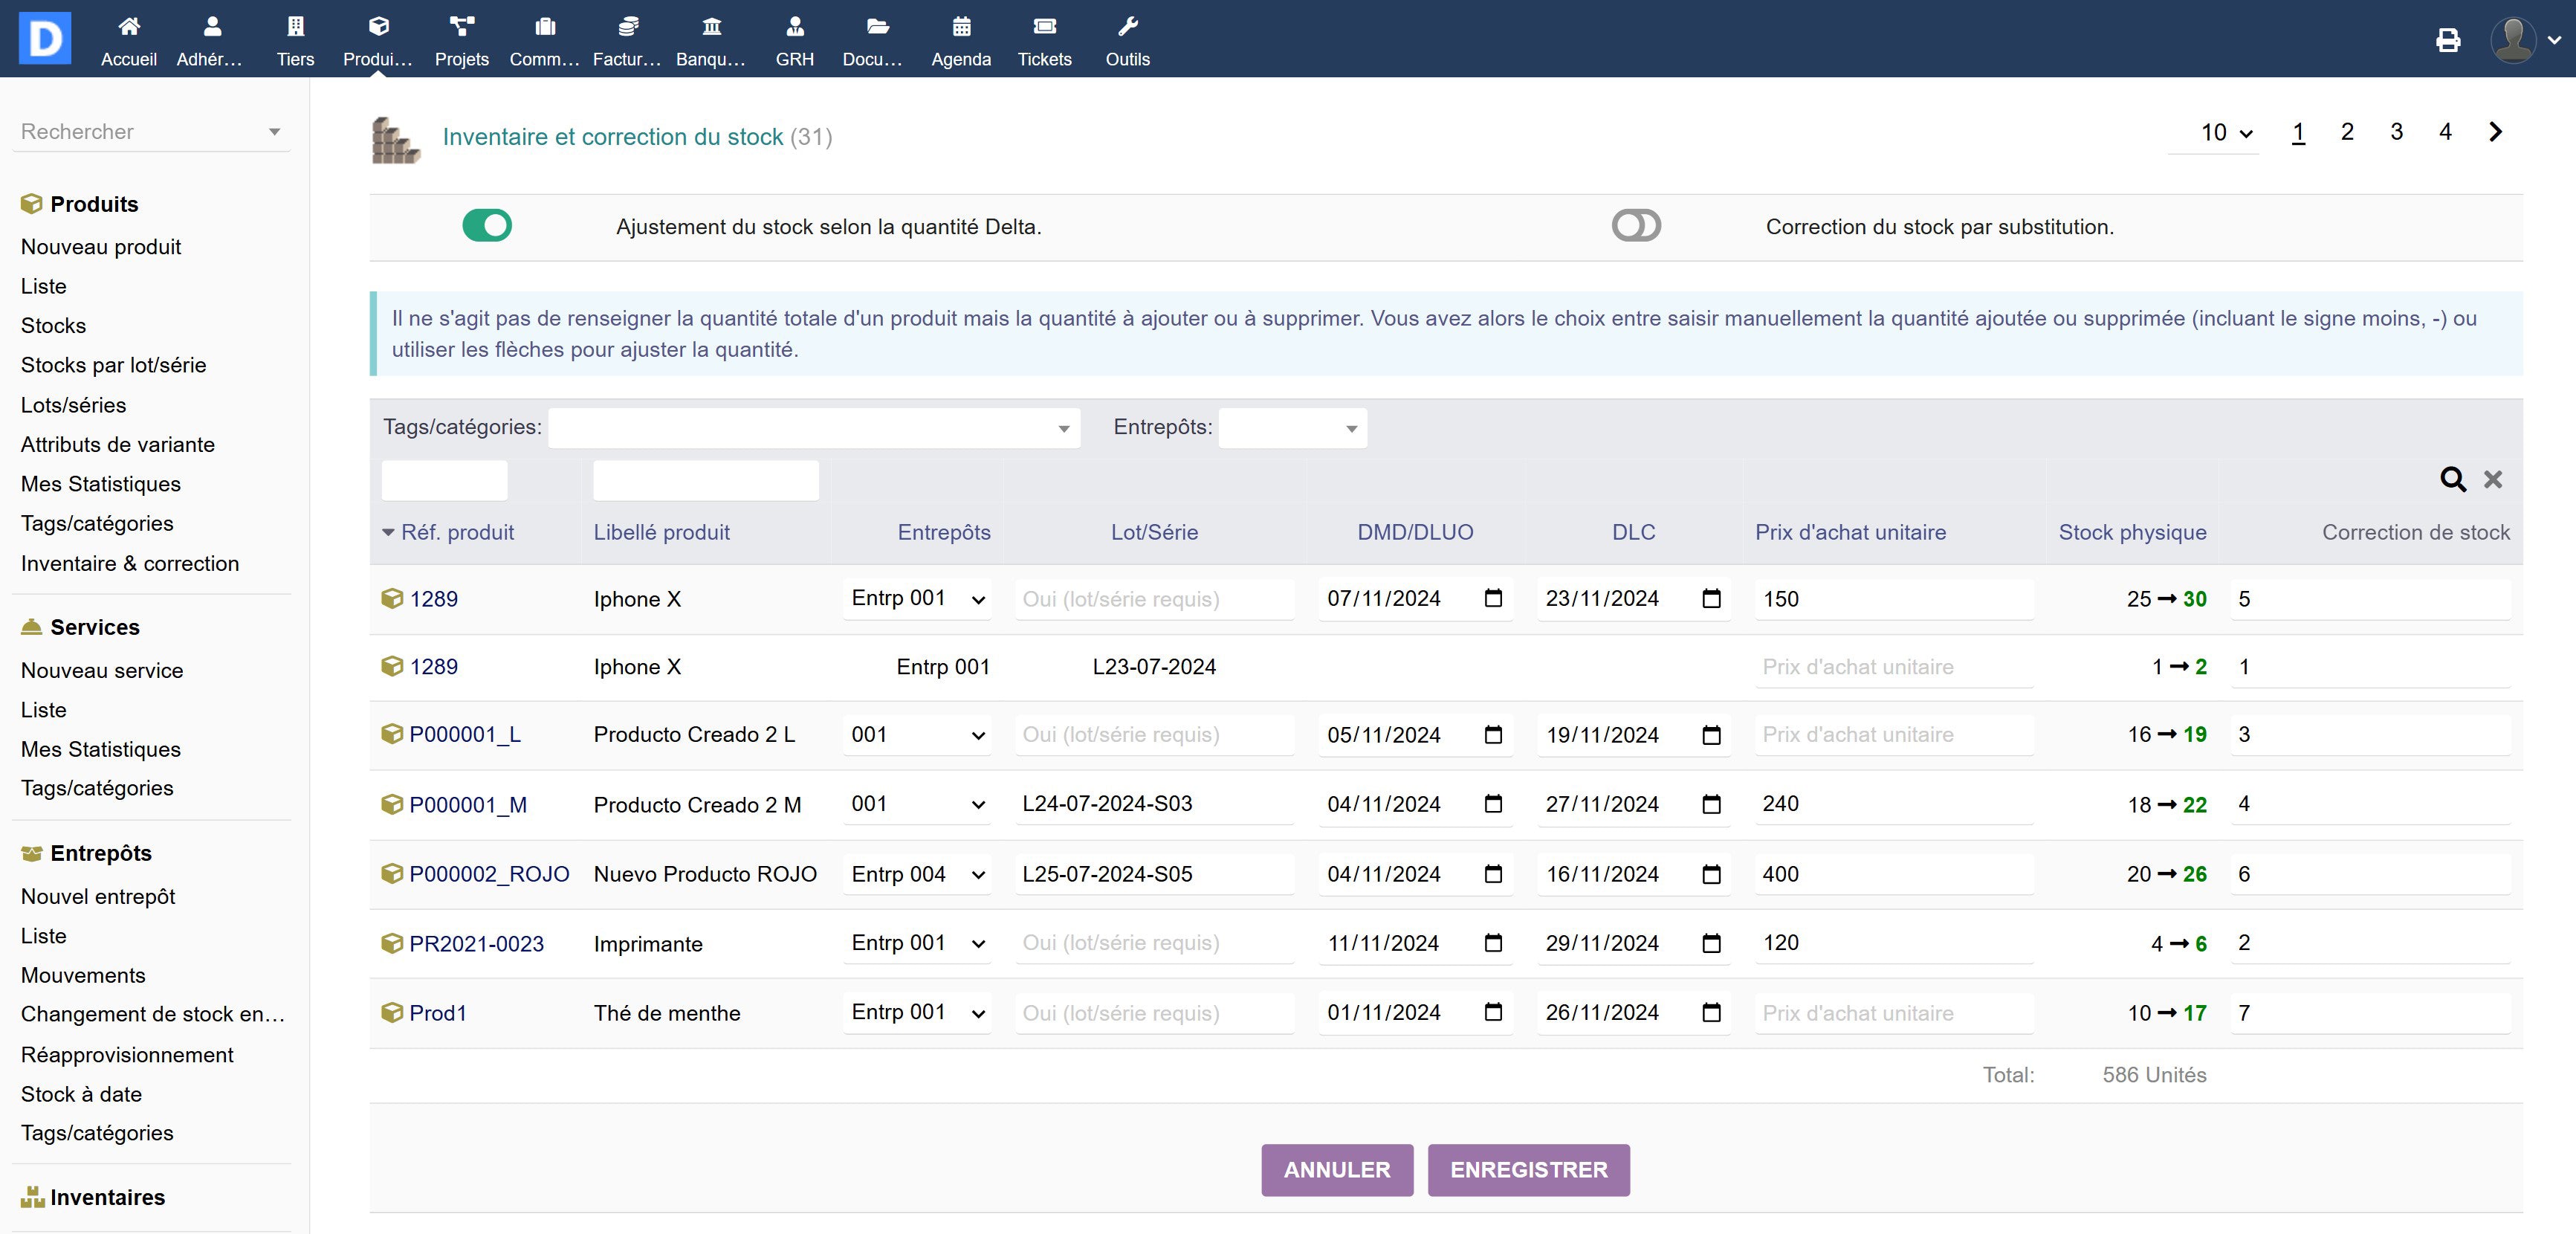
Task: Click the print icon in top bar
Action: 2447,40
